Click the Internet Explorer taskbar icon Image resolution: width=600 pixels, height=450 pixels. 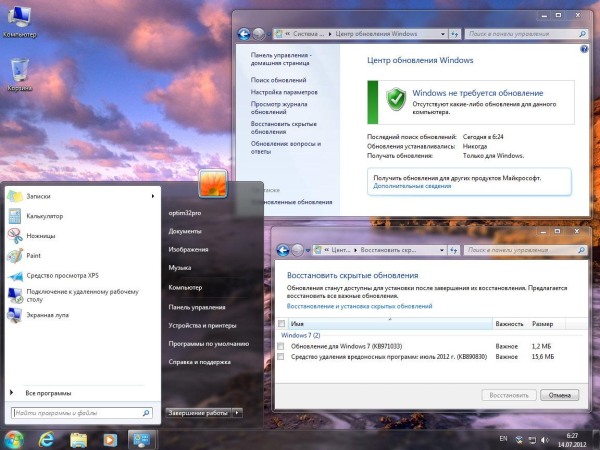(x=46, y=439)
